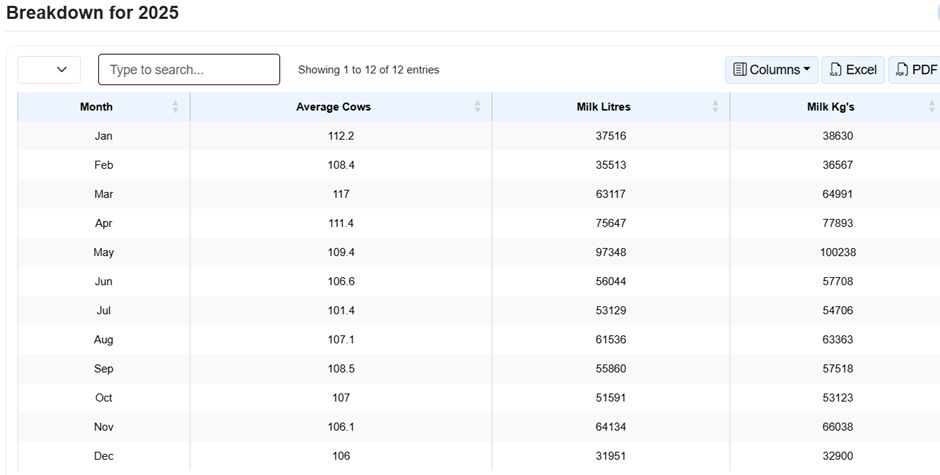Click the Aug month cell
The width and height of the screenshot is (940, 475).
[103, 340]
